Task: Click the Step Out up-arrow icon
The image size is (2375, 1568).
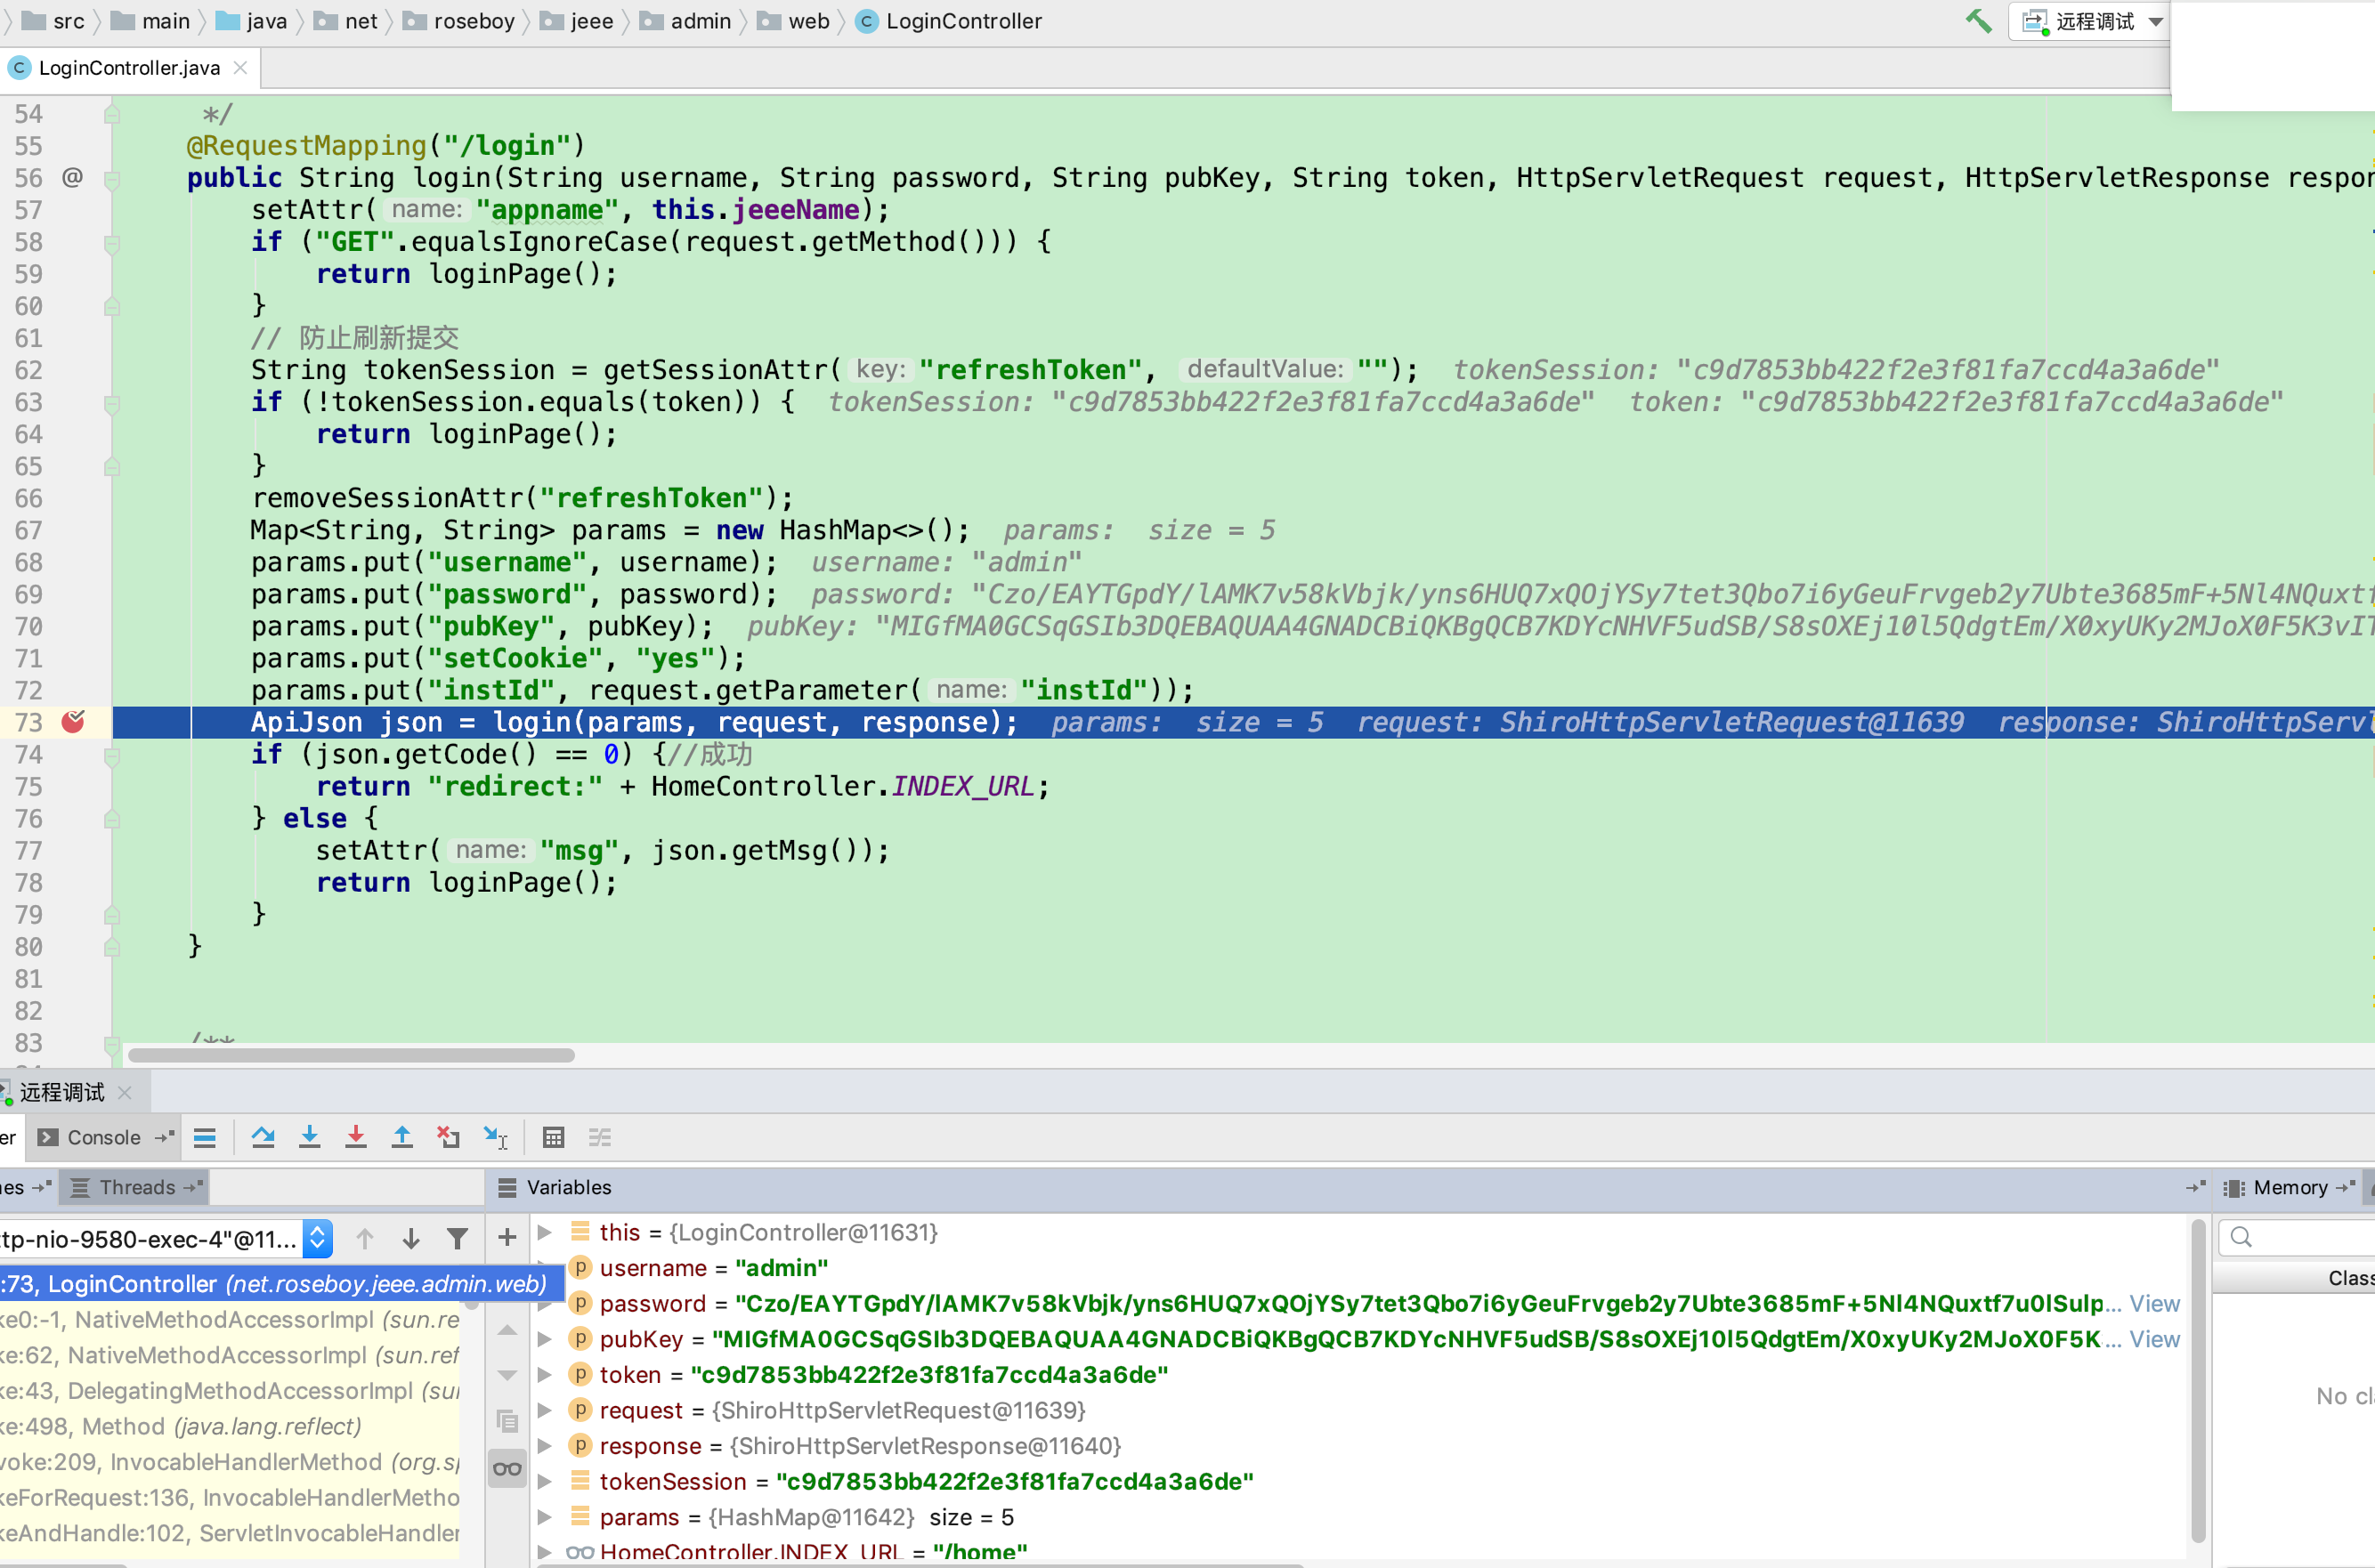Action: (402, 1138)
